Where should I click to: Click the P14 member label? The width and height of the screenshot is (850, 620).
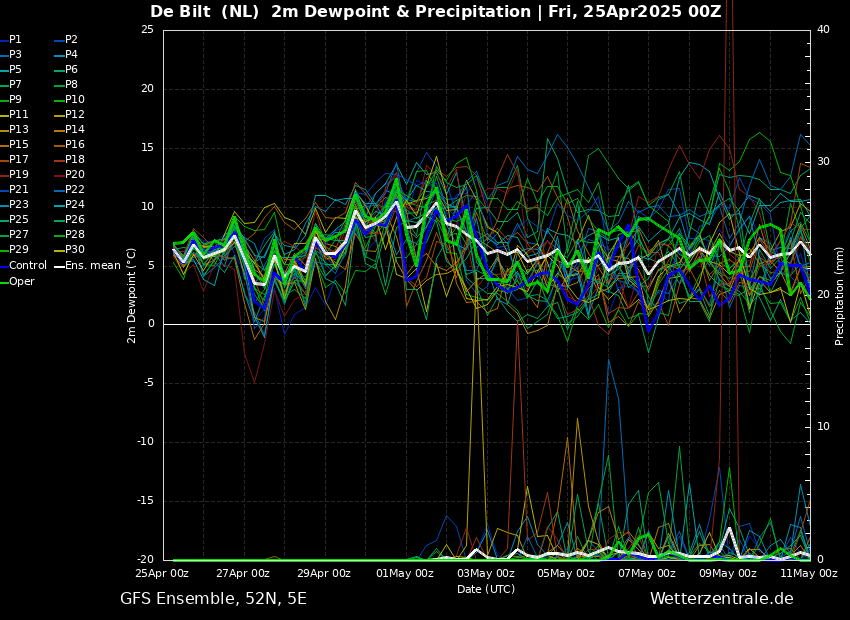tap(70, 130)
